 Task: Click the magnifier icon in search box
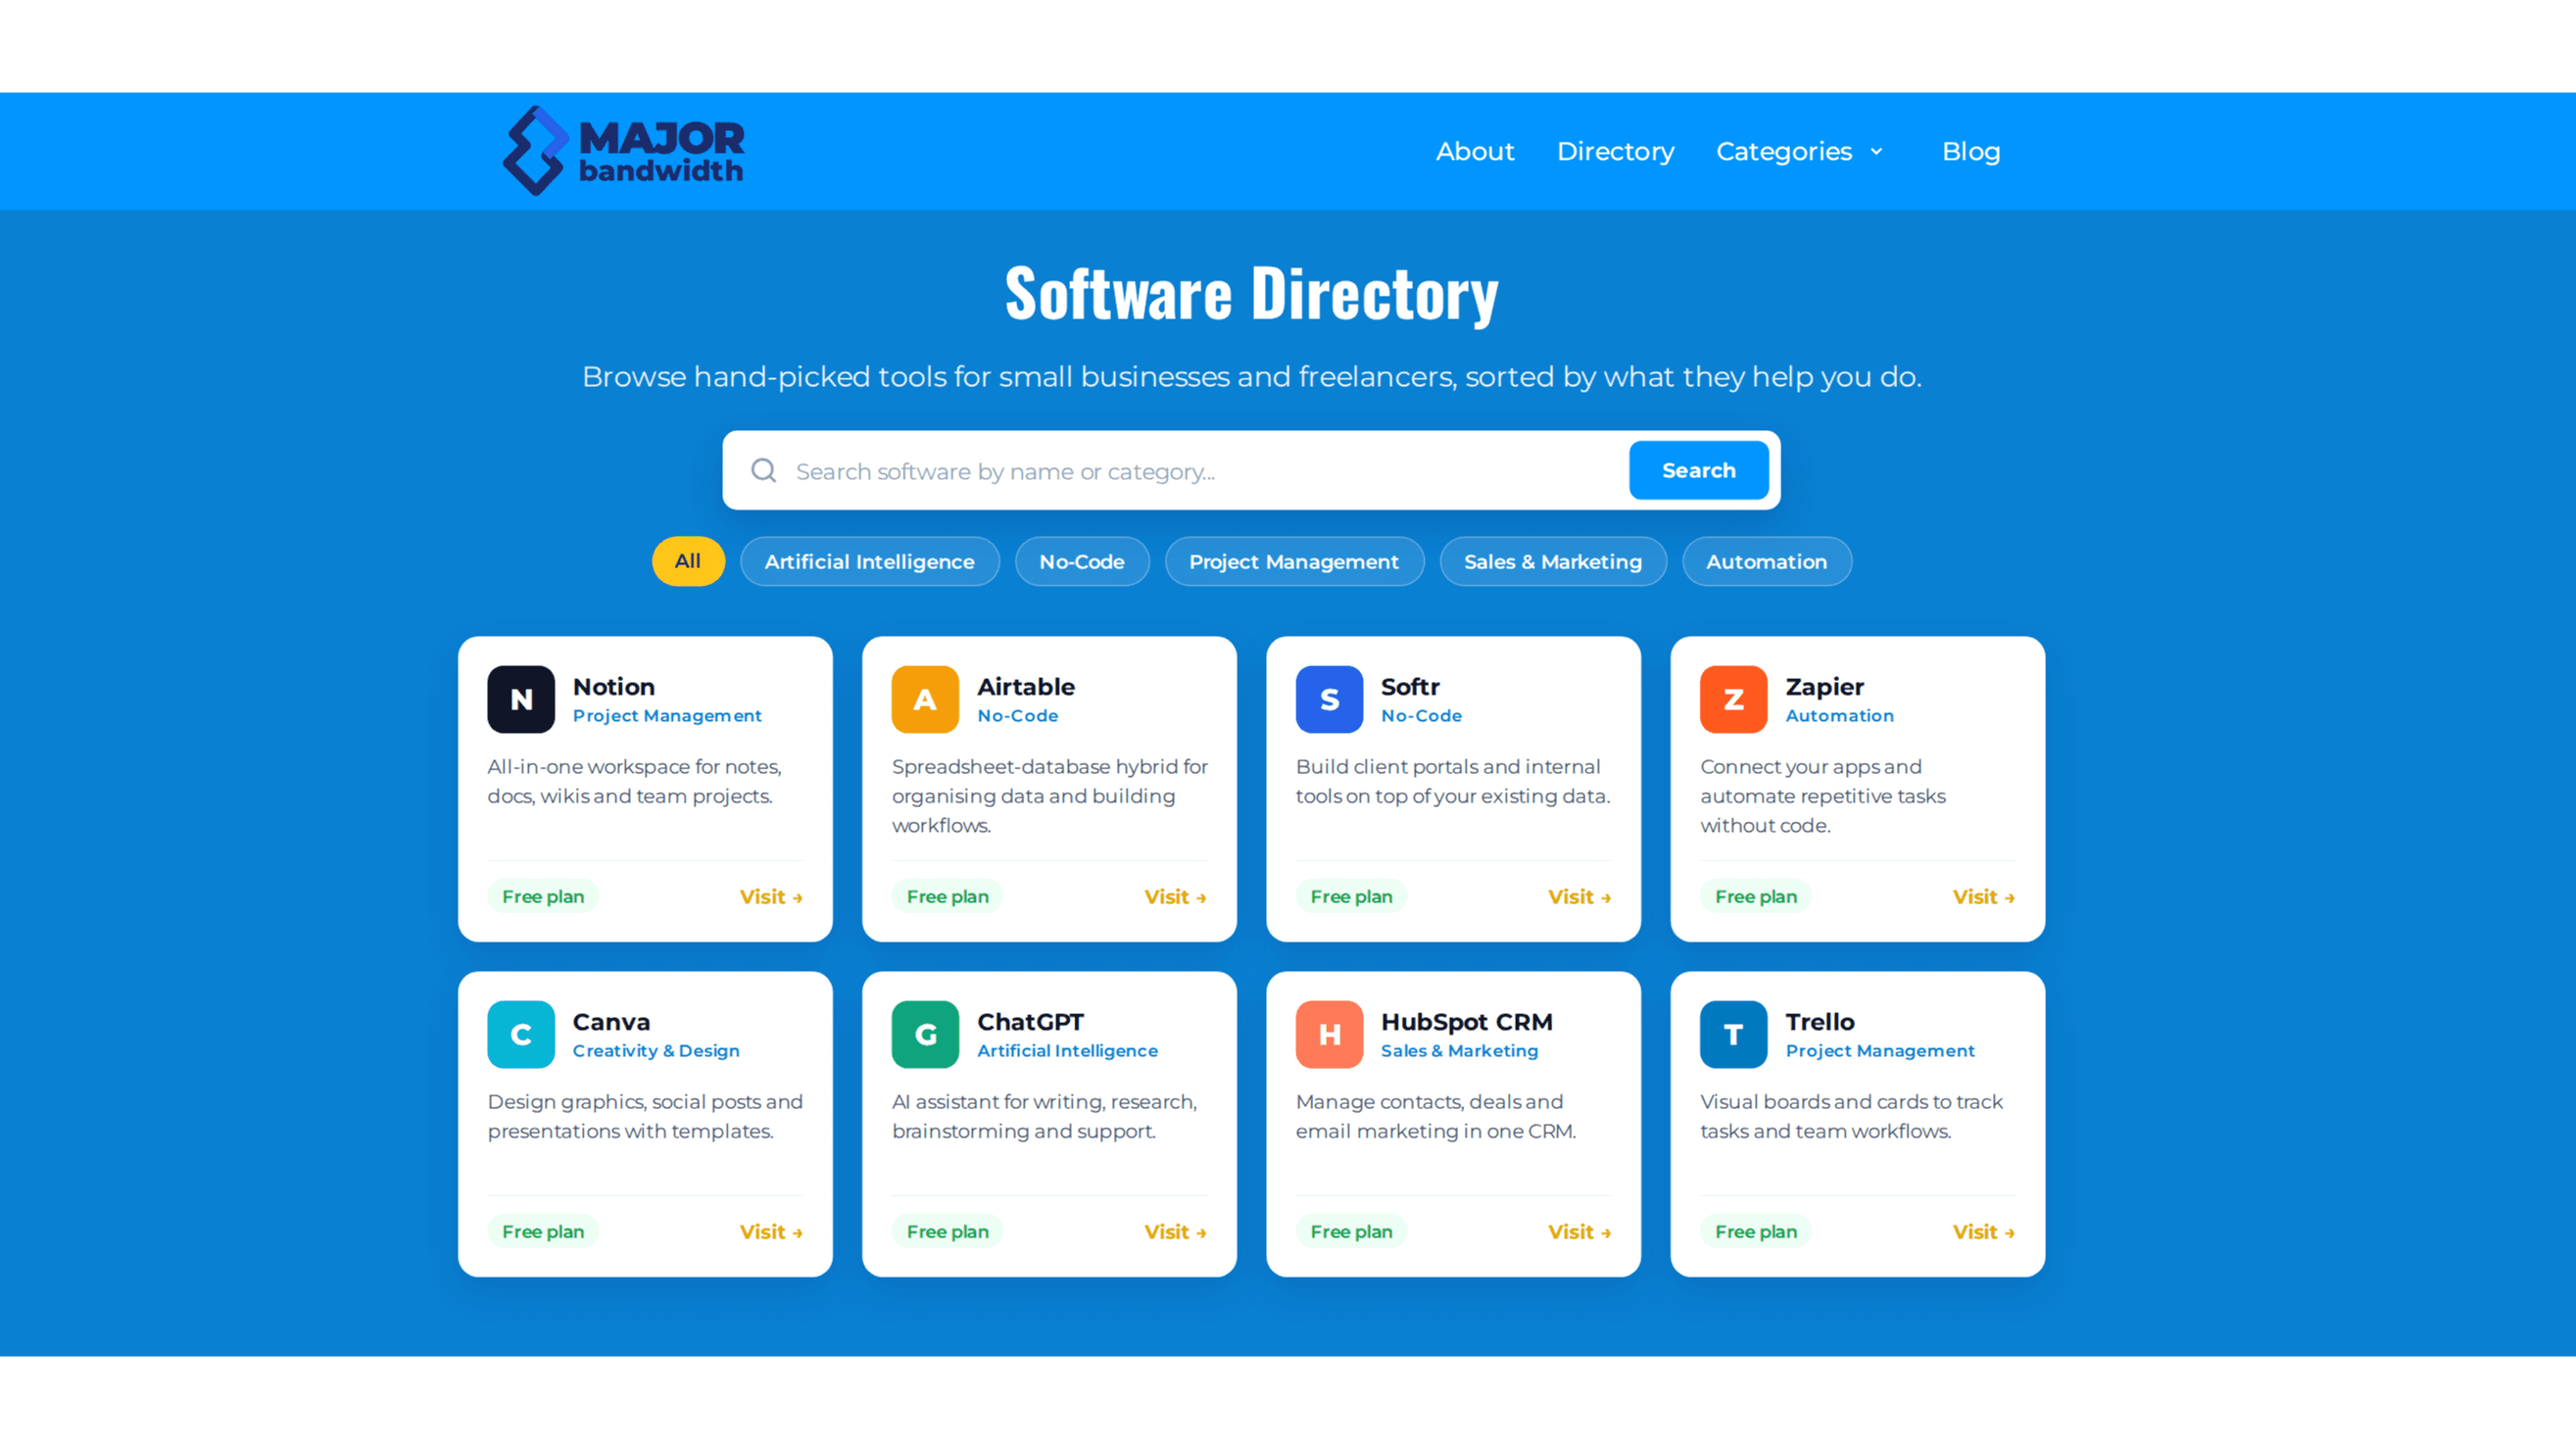764,470
